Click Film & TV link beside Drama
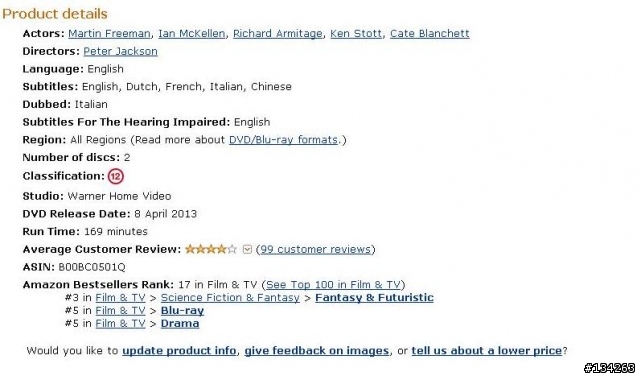 pos(120,324)
